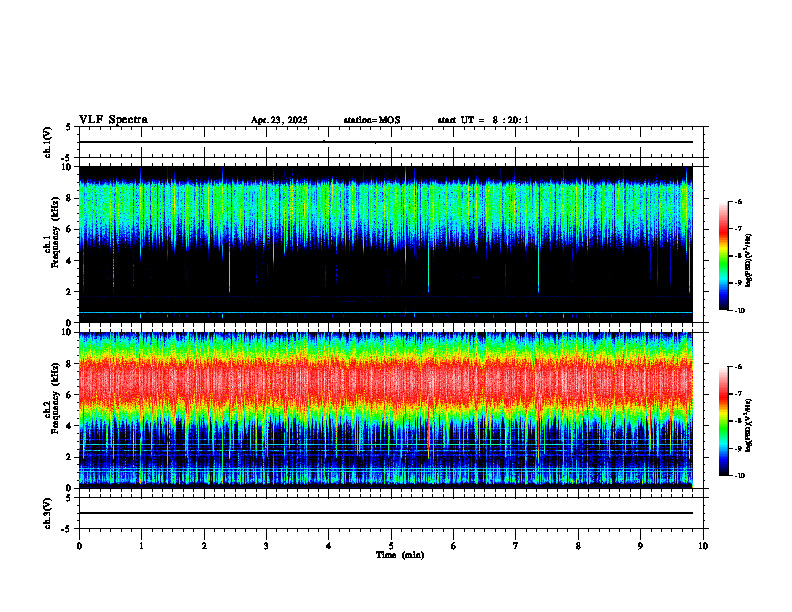This screenshot has height=612, width=792.
Task: Click the "Time (min)" x-axis label
Action: (400, 555)
